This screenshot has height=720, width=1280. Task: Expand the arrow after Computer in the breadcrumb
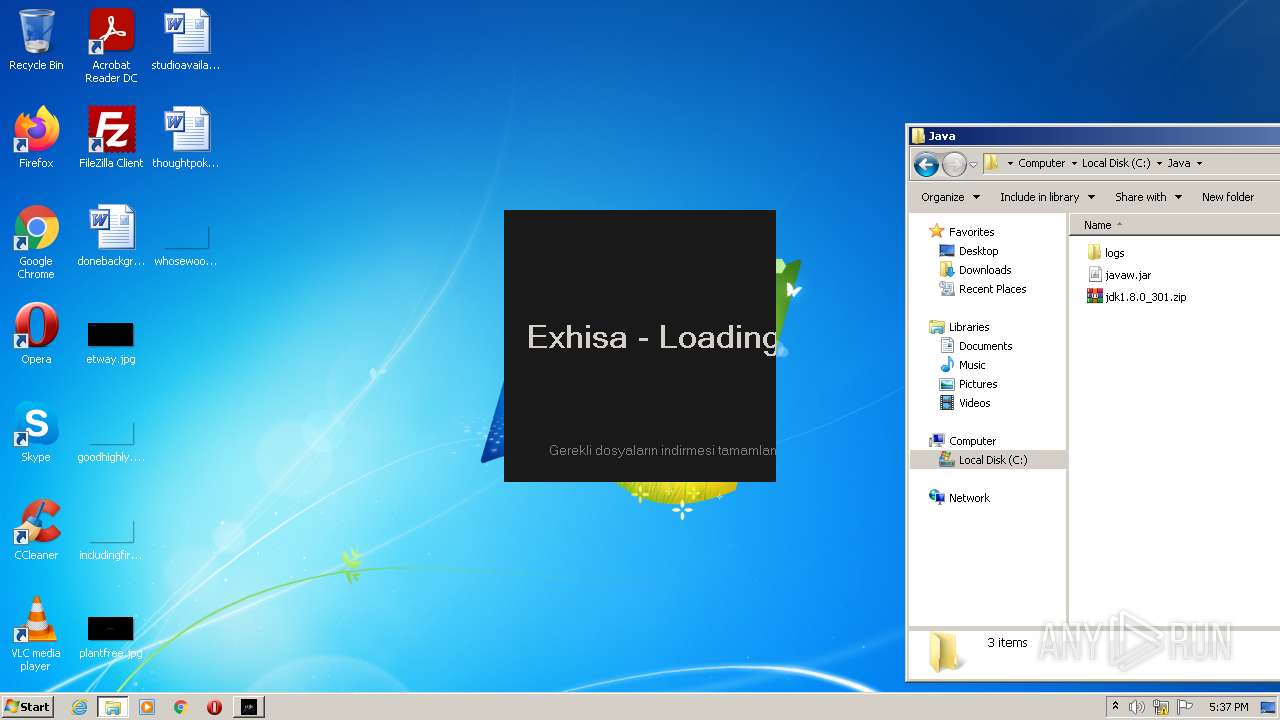pos(1073,163)
